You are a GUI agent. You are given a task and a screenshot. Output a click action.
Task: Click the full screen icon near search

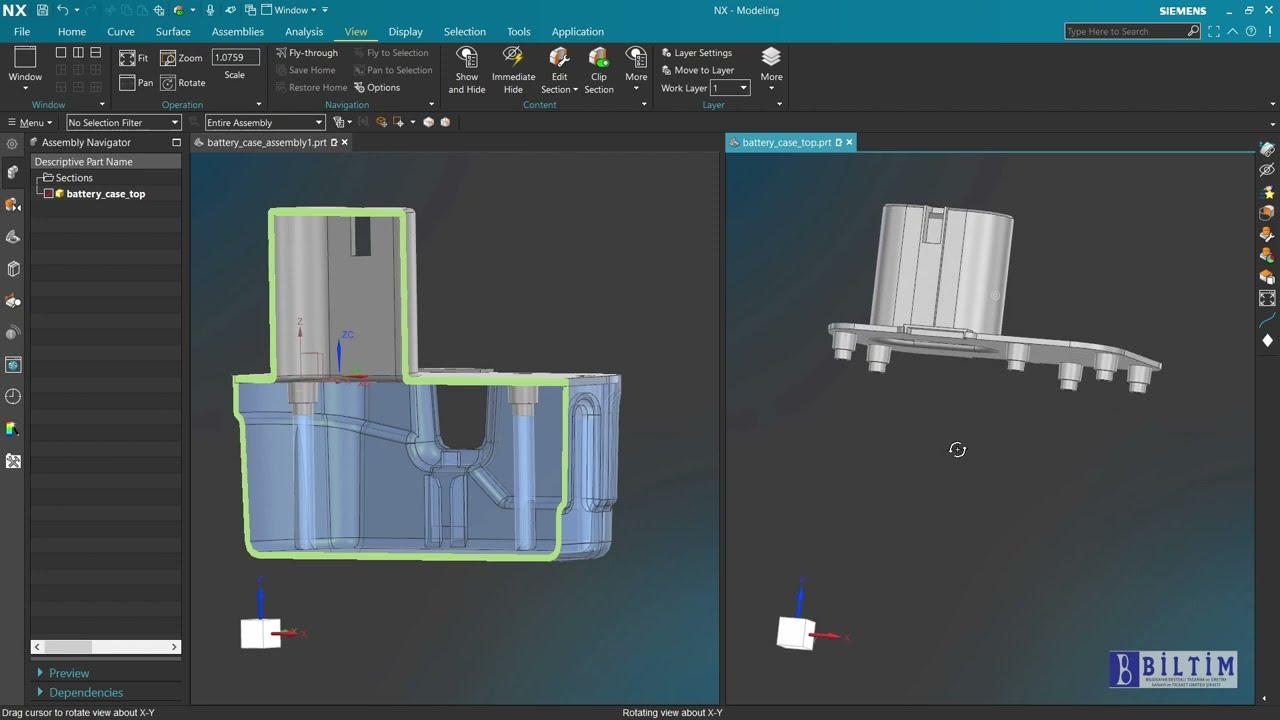point(1213,31)
